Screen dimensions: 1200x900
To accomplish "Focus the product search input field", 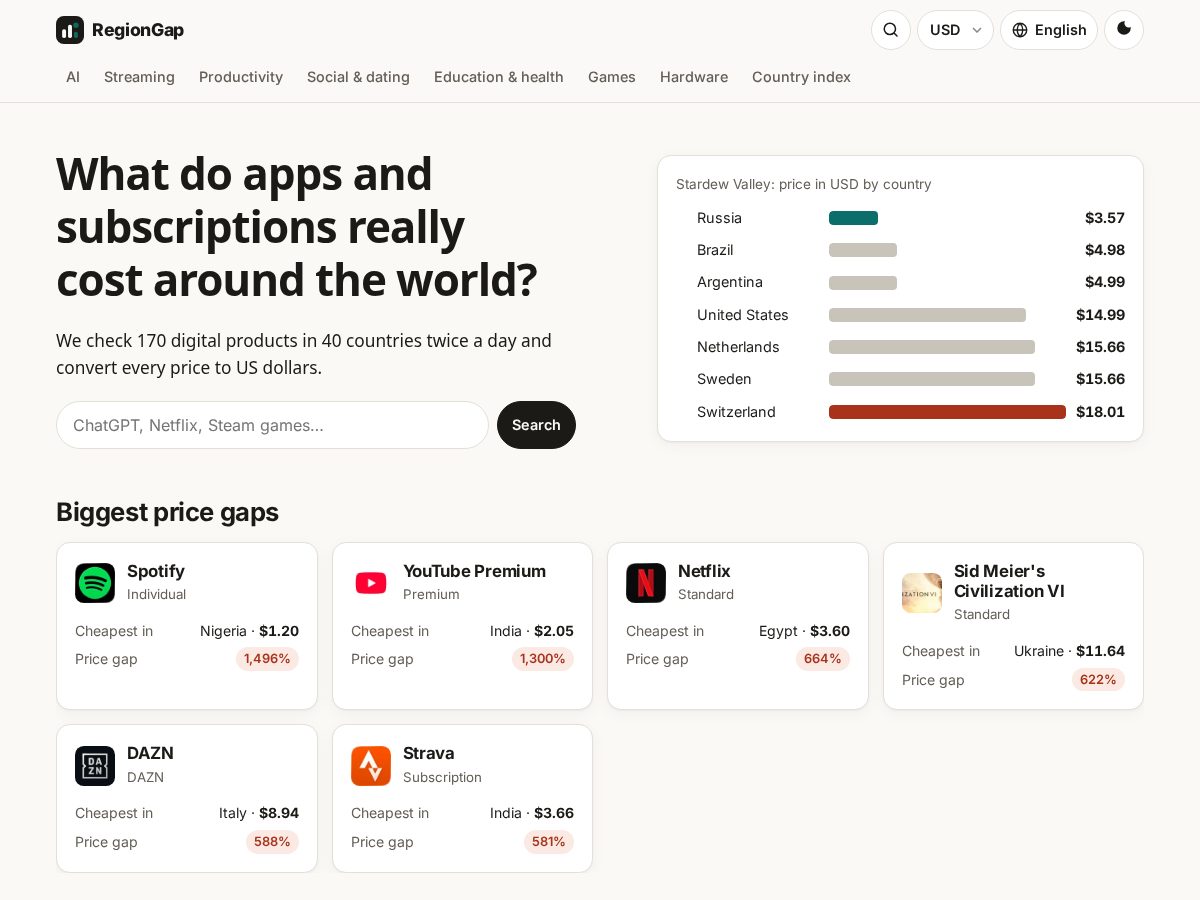I will (272, 425).
